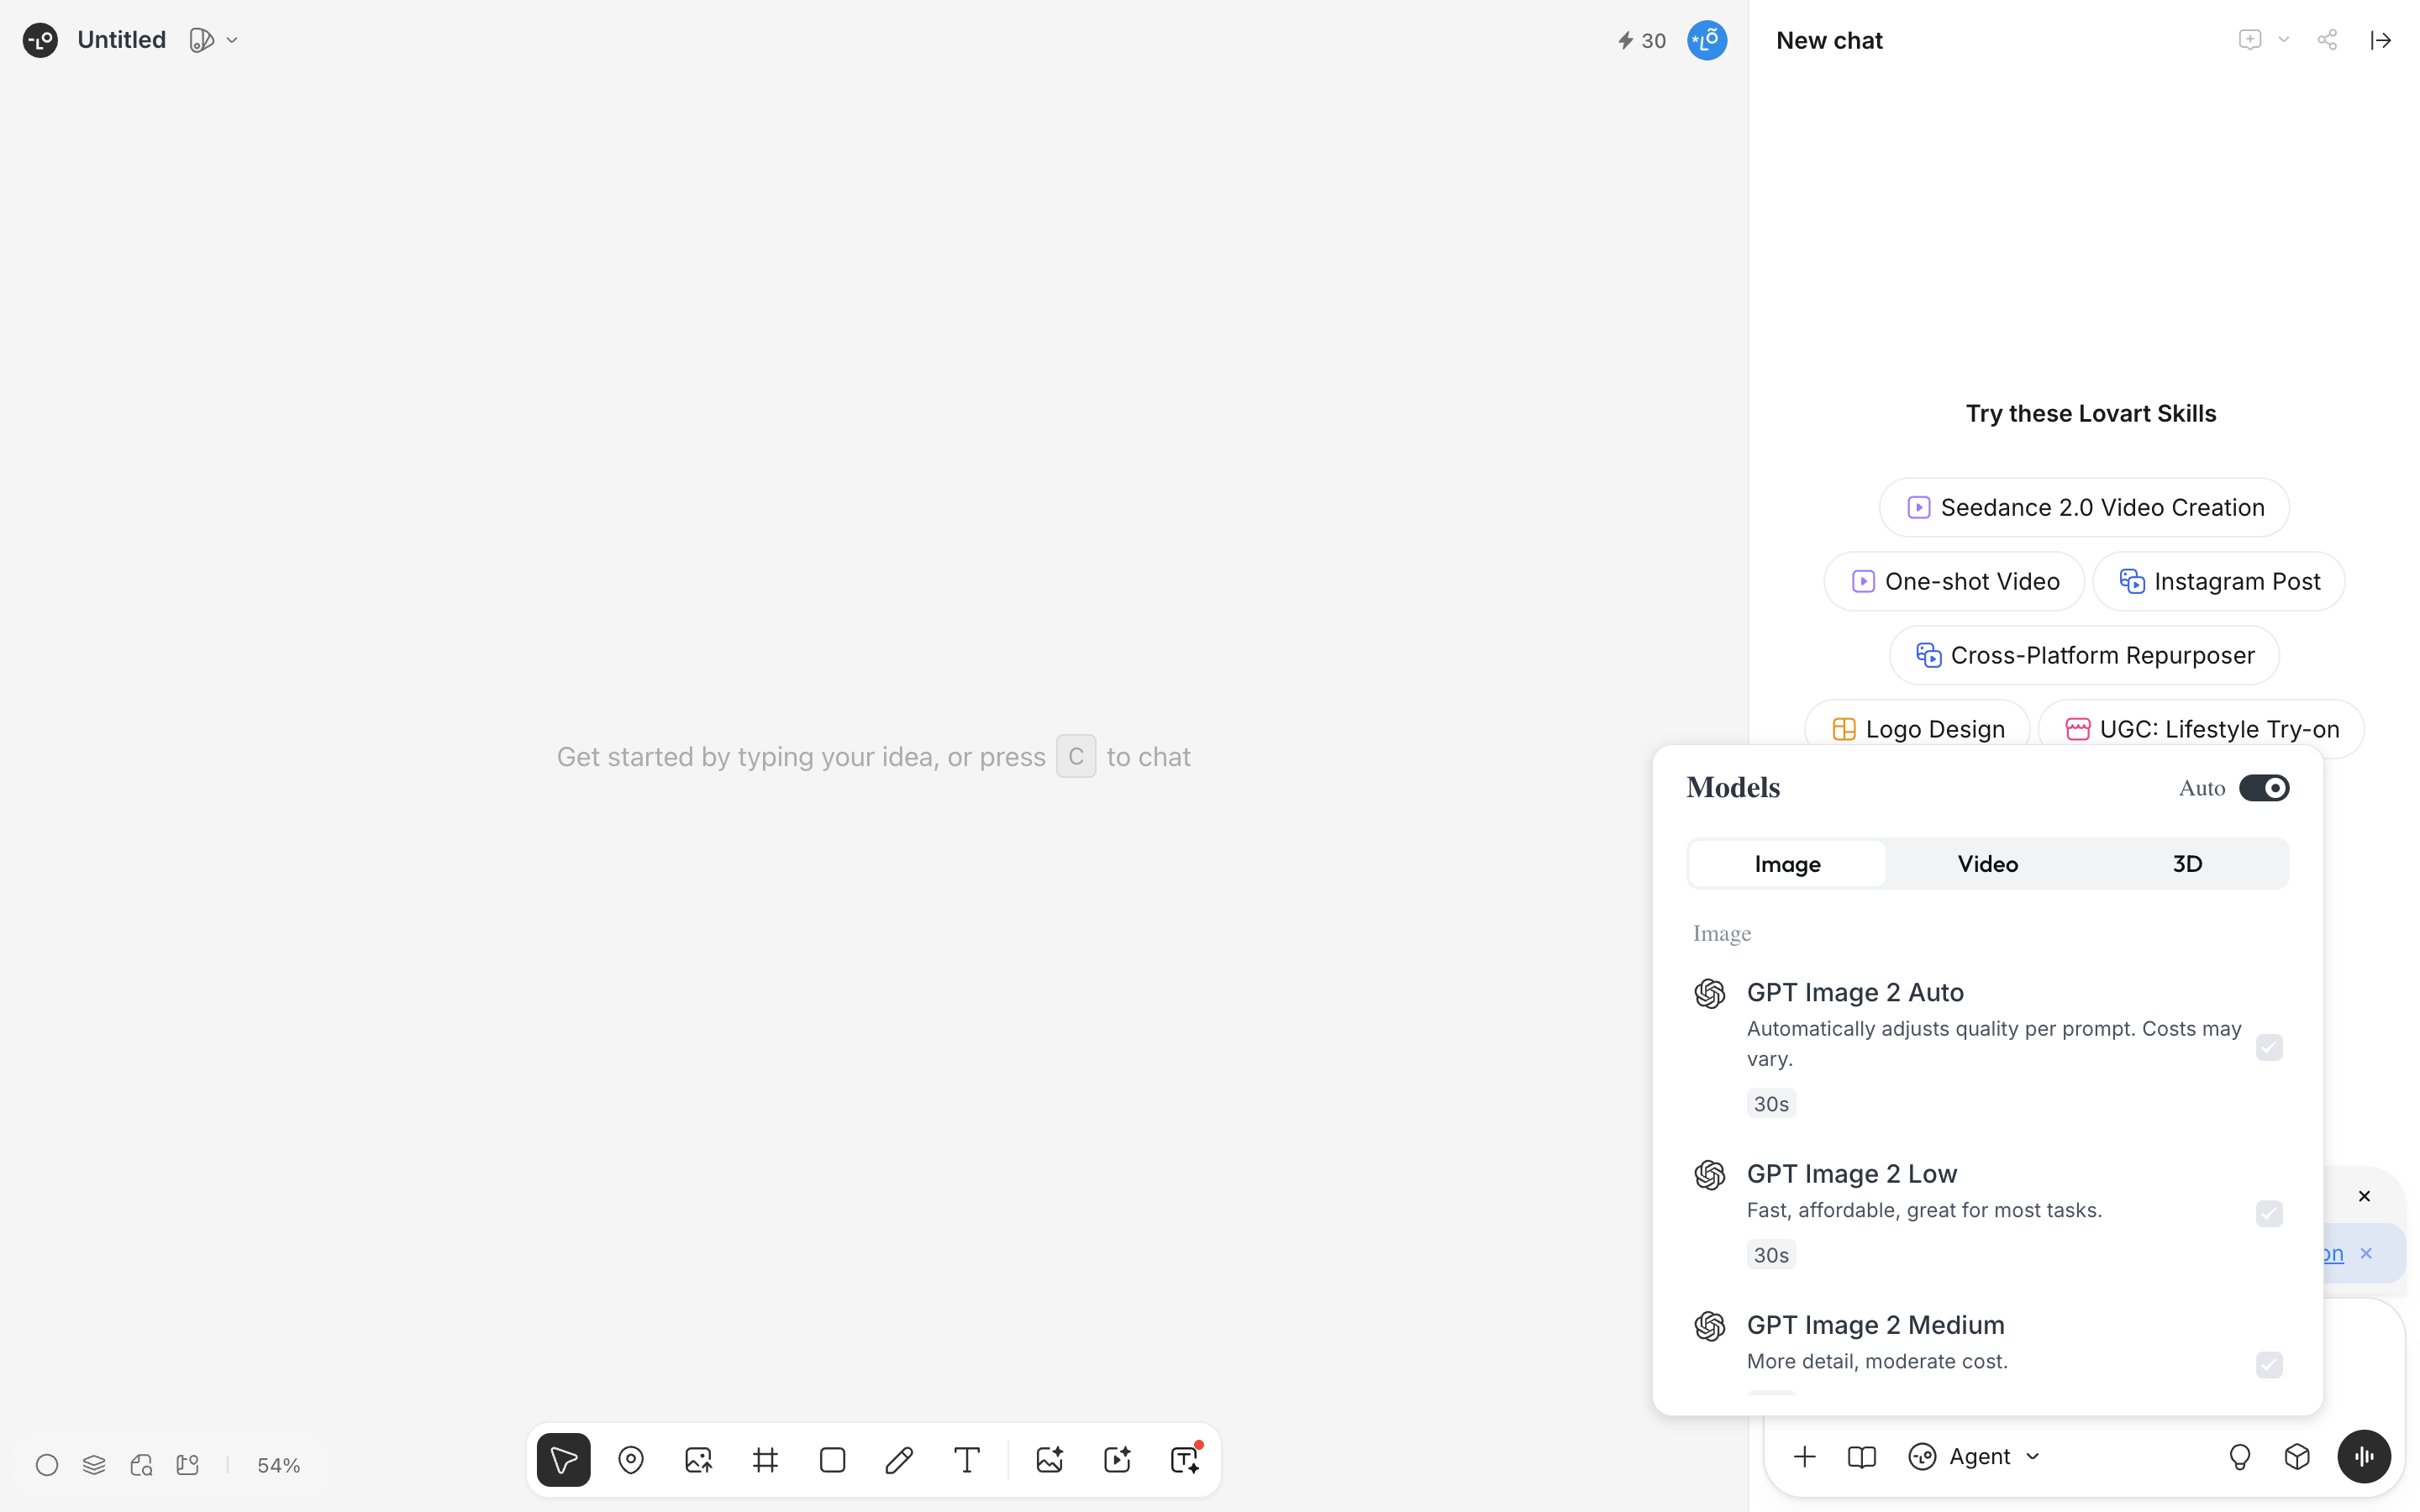Click the lightbulb icon in chat input

(x=2239, y=1457)
